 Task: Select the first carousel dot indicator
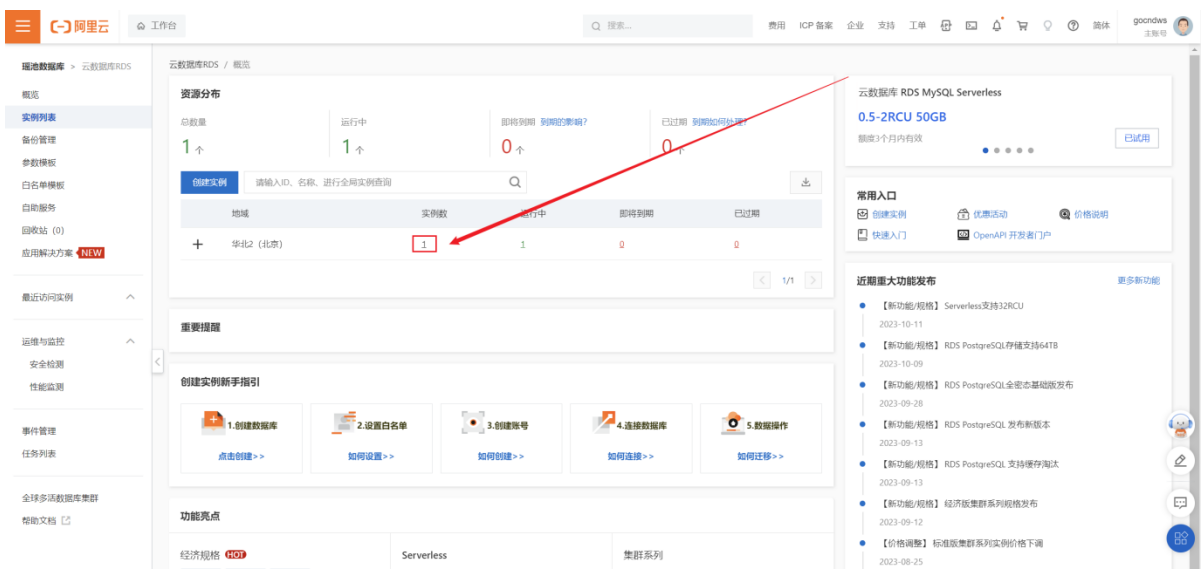tap(985, 151)
